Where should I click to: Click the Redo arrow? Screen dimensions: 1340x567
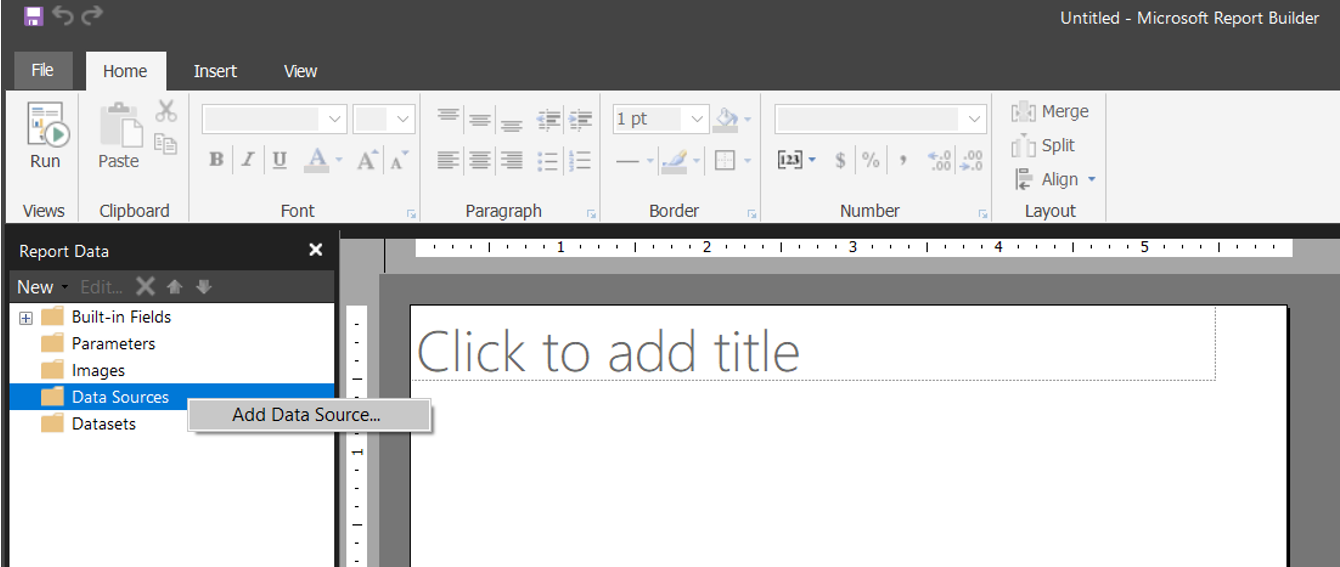click(x=92, y=16)
